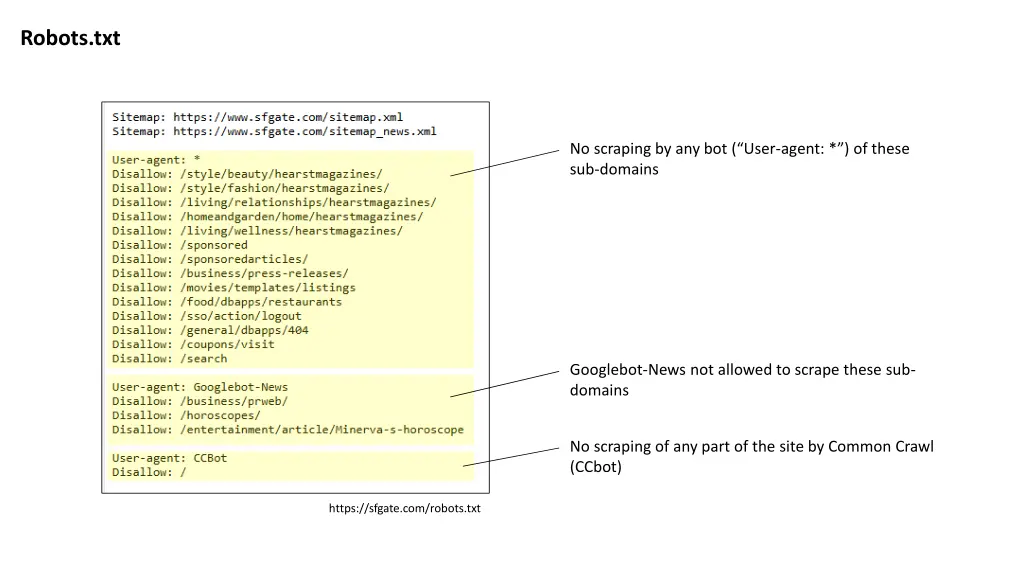Click the 'Disallow: /horoscopes/' line
The image size is (1024, 576).
pos(186,415)
